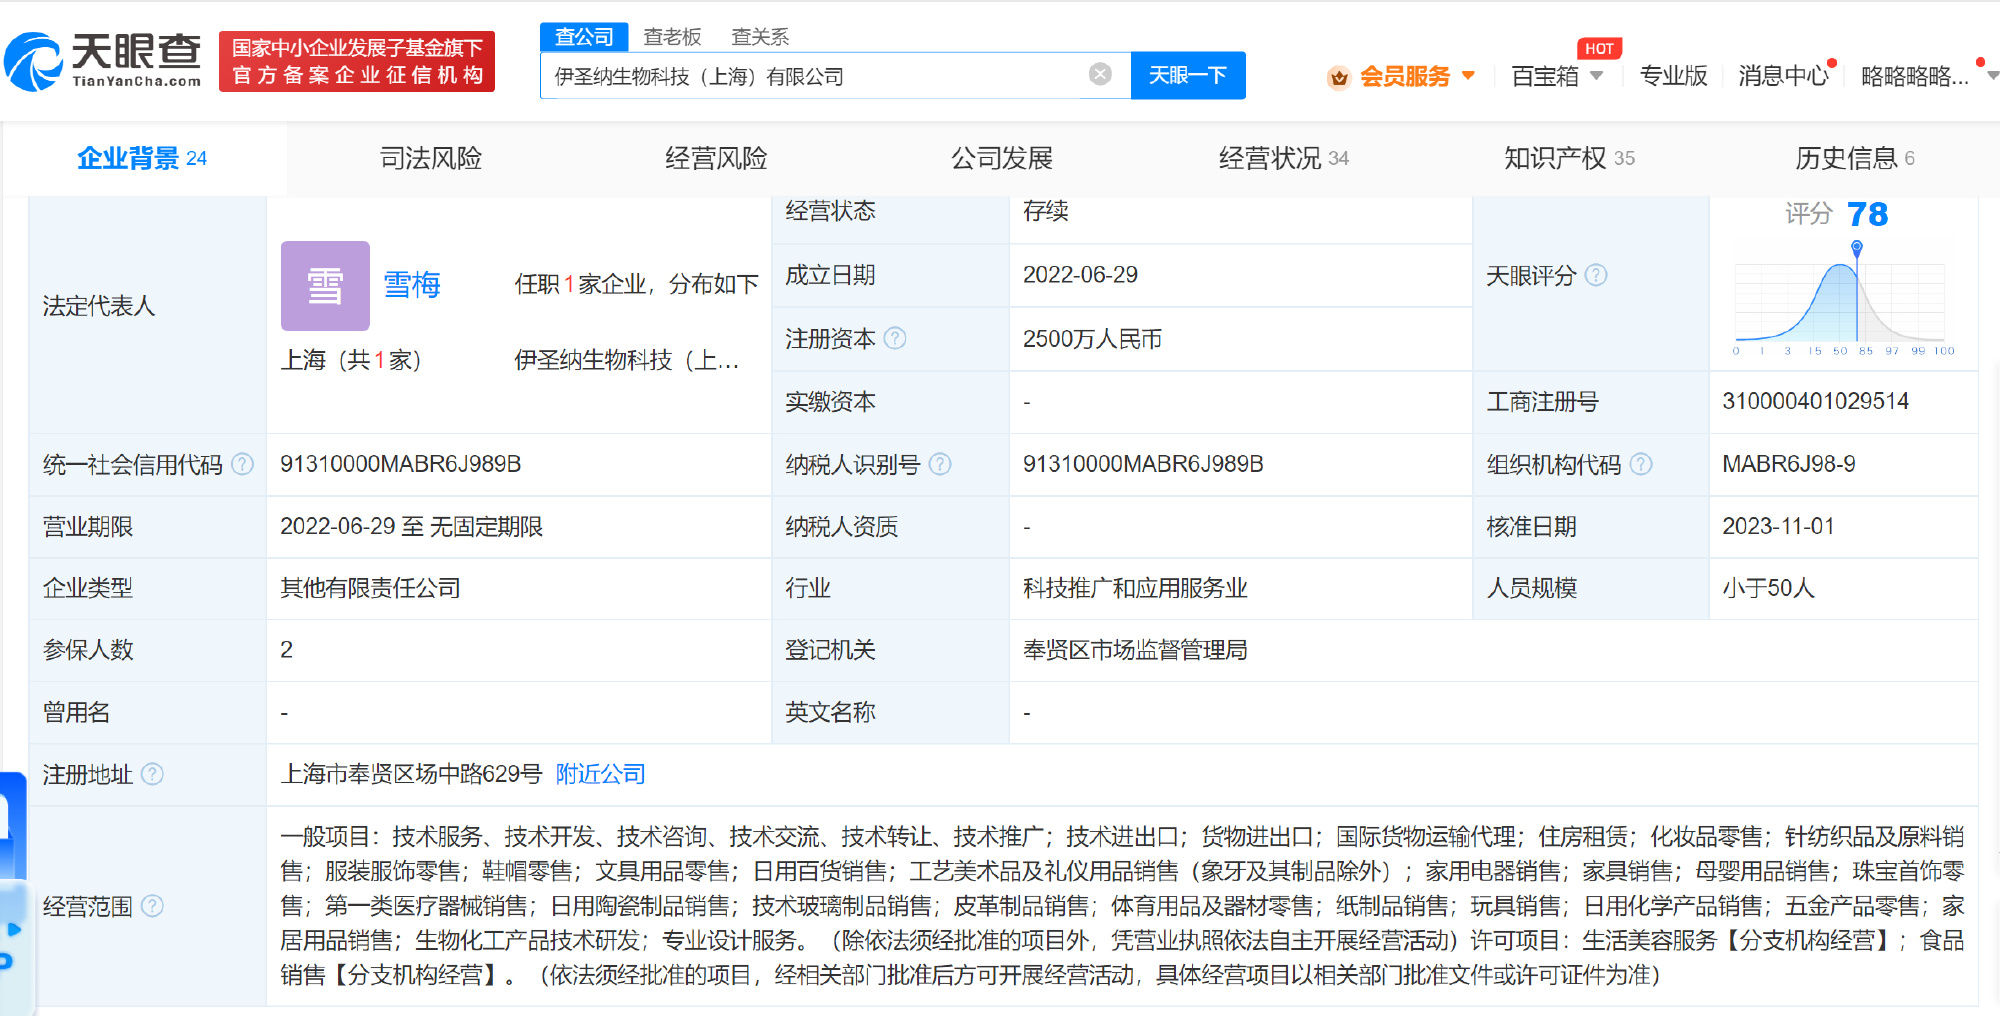
Task: Click the 会员服务 crown icon
Action: click(1339, 77)
